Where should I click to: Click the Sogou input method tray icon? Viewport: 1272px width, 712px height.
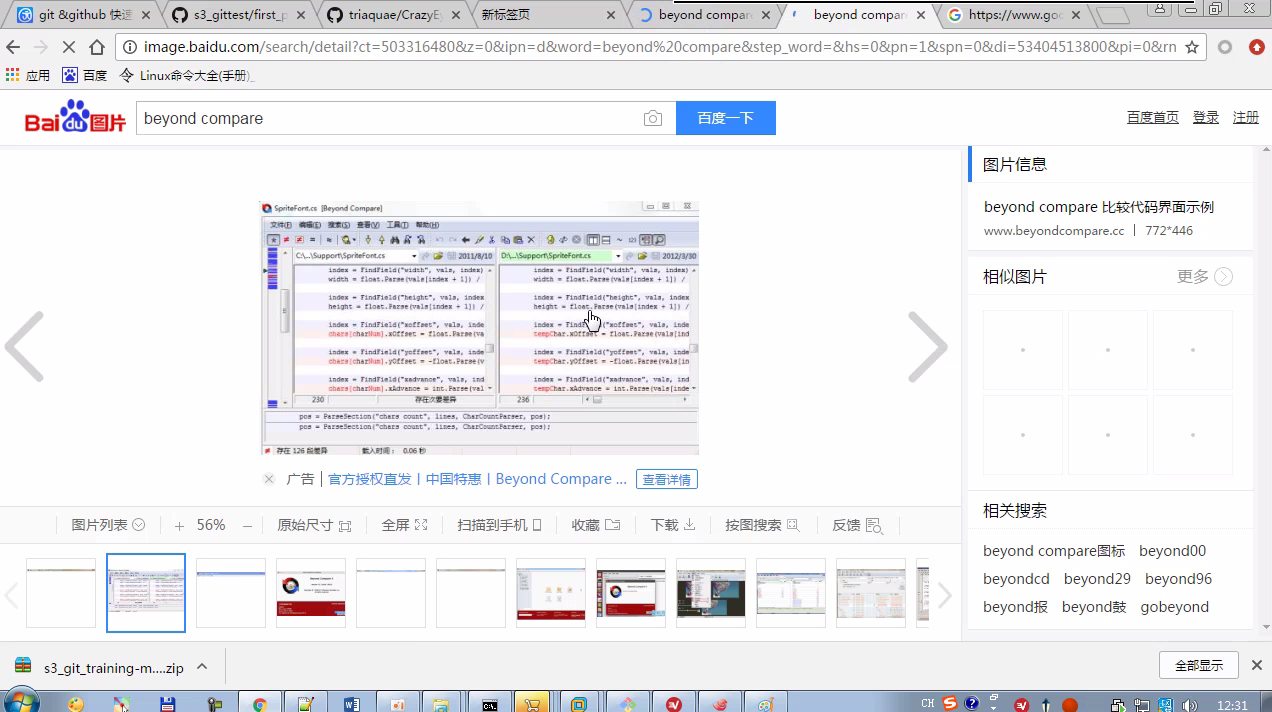pyautogui.click(x=950, y=704)
